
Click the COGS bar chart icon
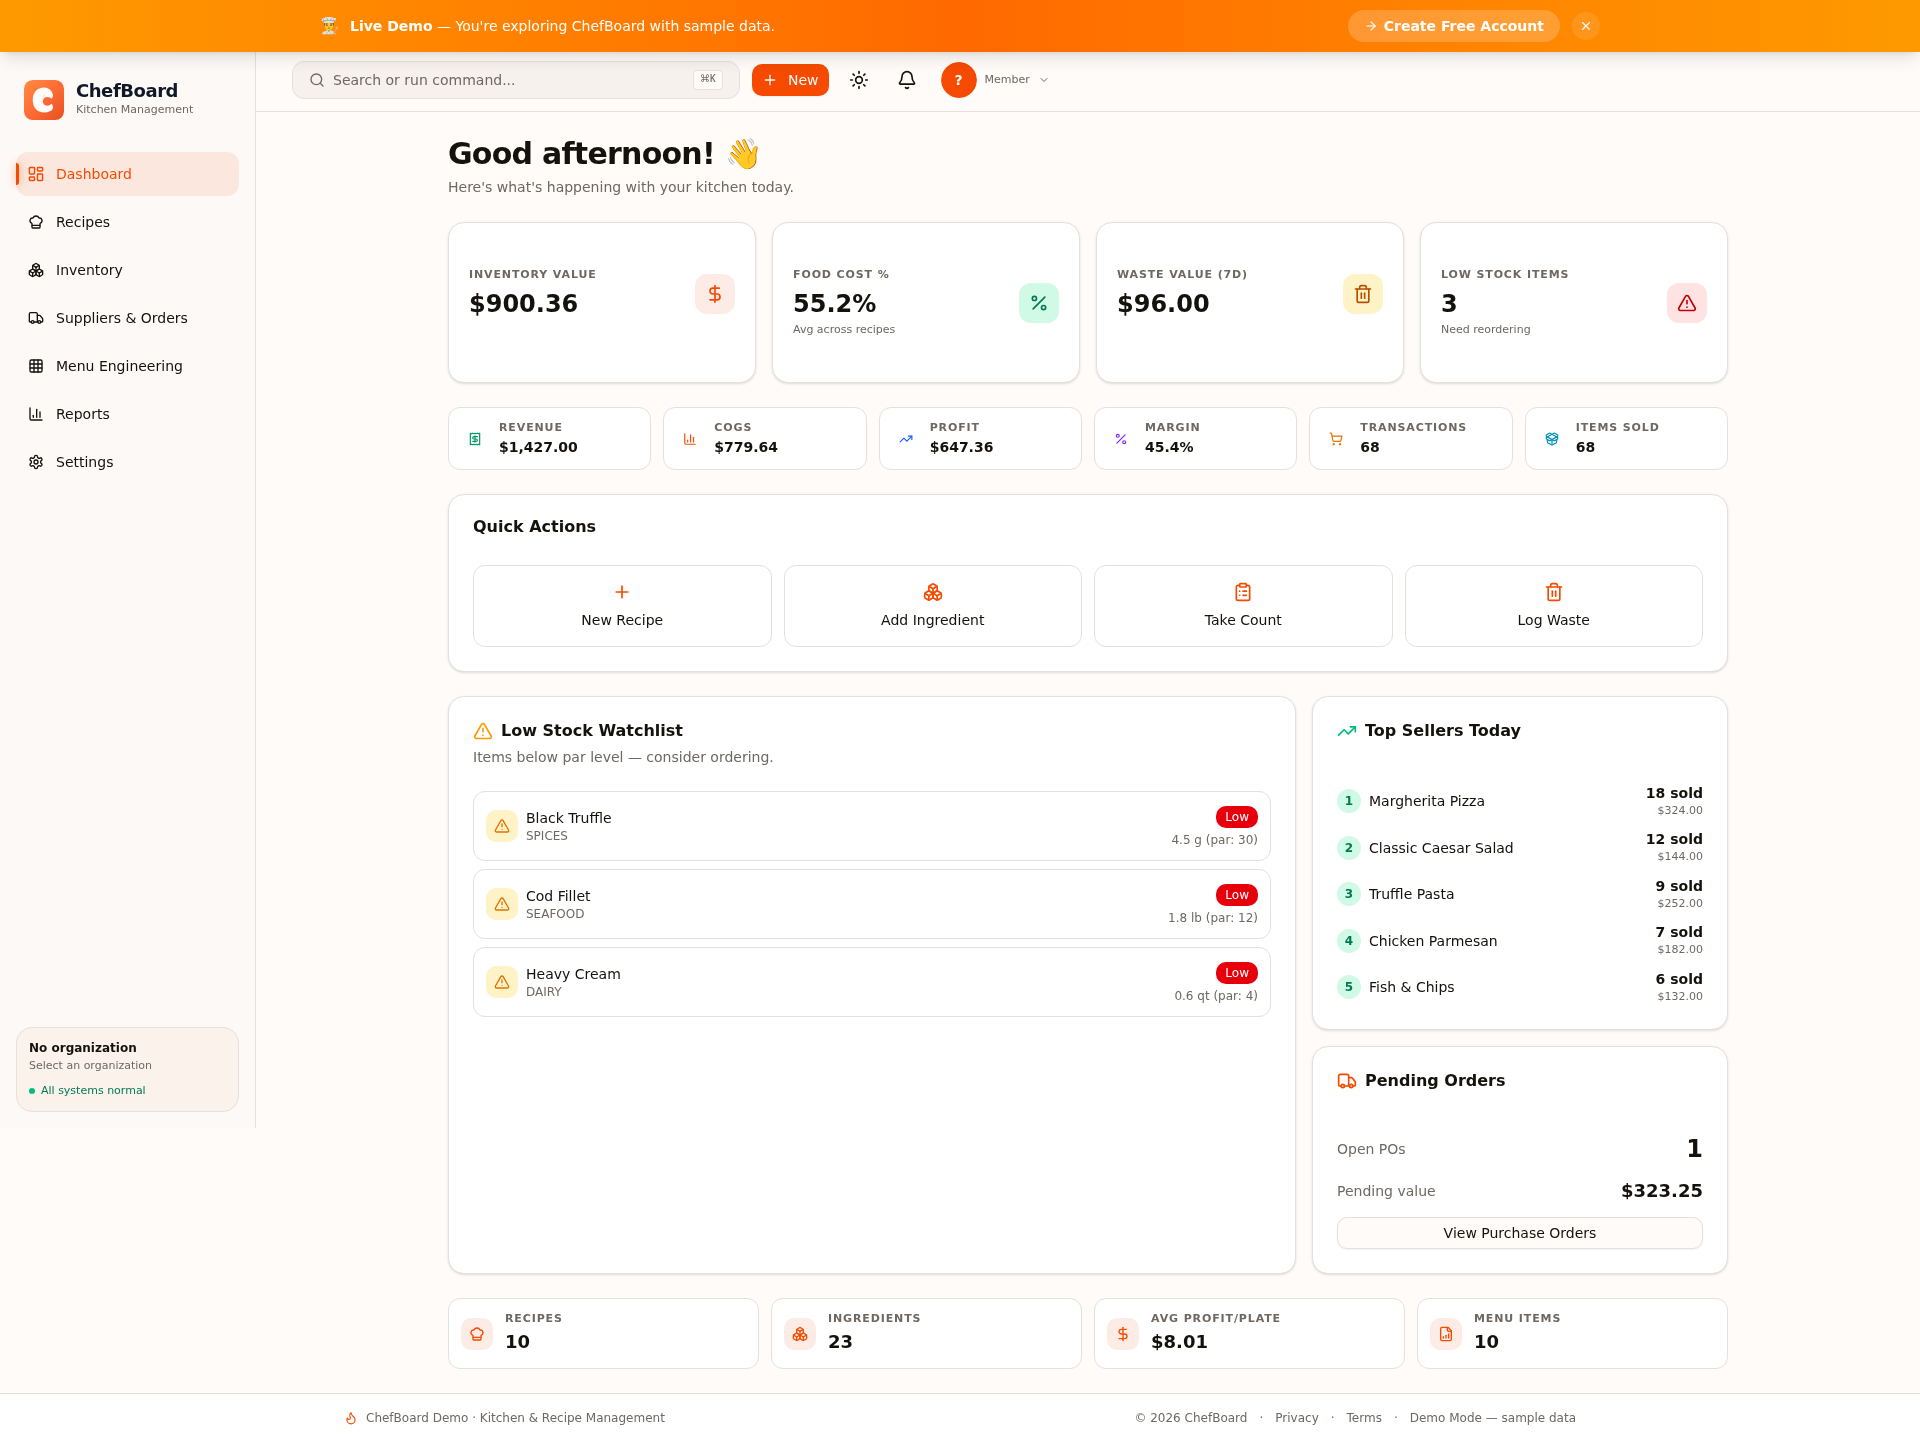point(690,439)
